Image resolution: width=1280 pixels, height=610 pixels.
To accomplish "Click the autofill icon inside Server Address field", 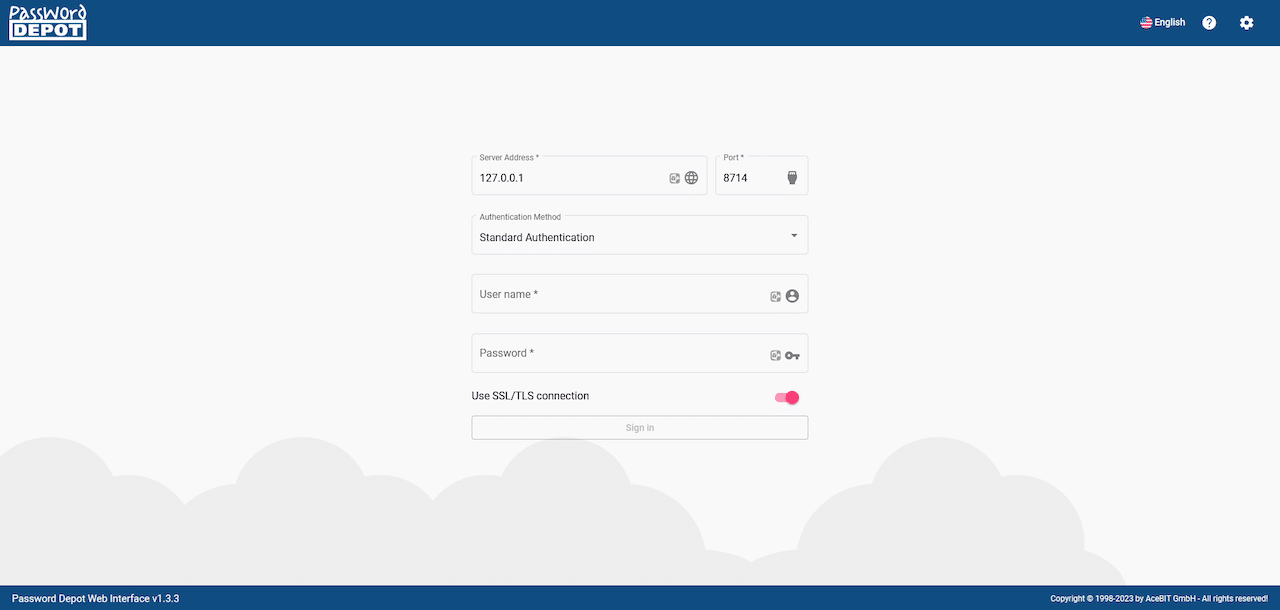I will click(674, 177).
